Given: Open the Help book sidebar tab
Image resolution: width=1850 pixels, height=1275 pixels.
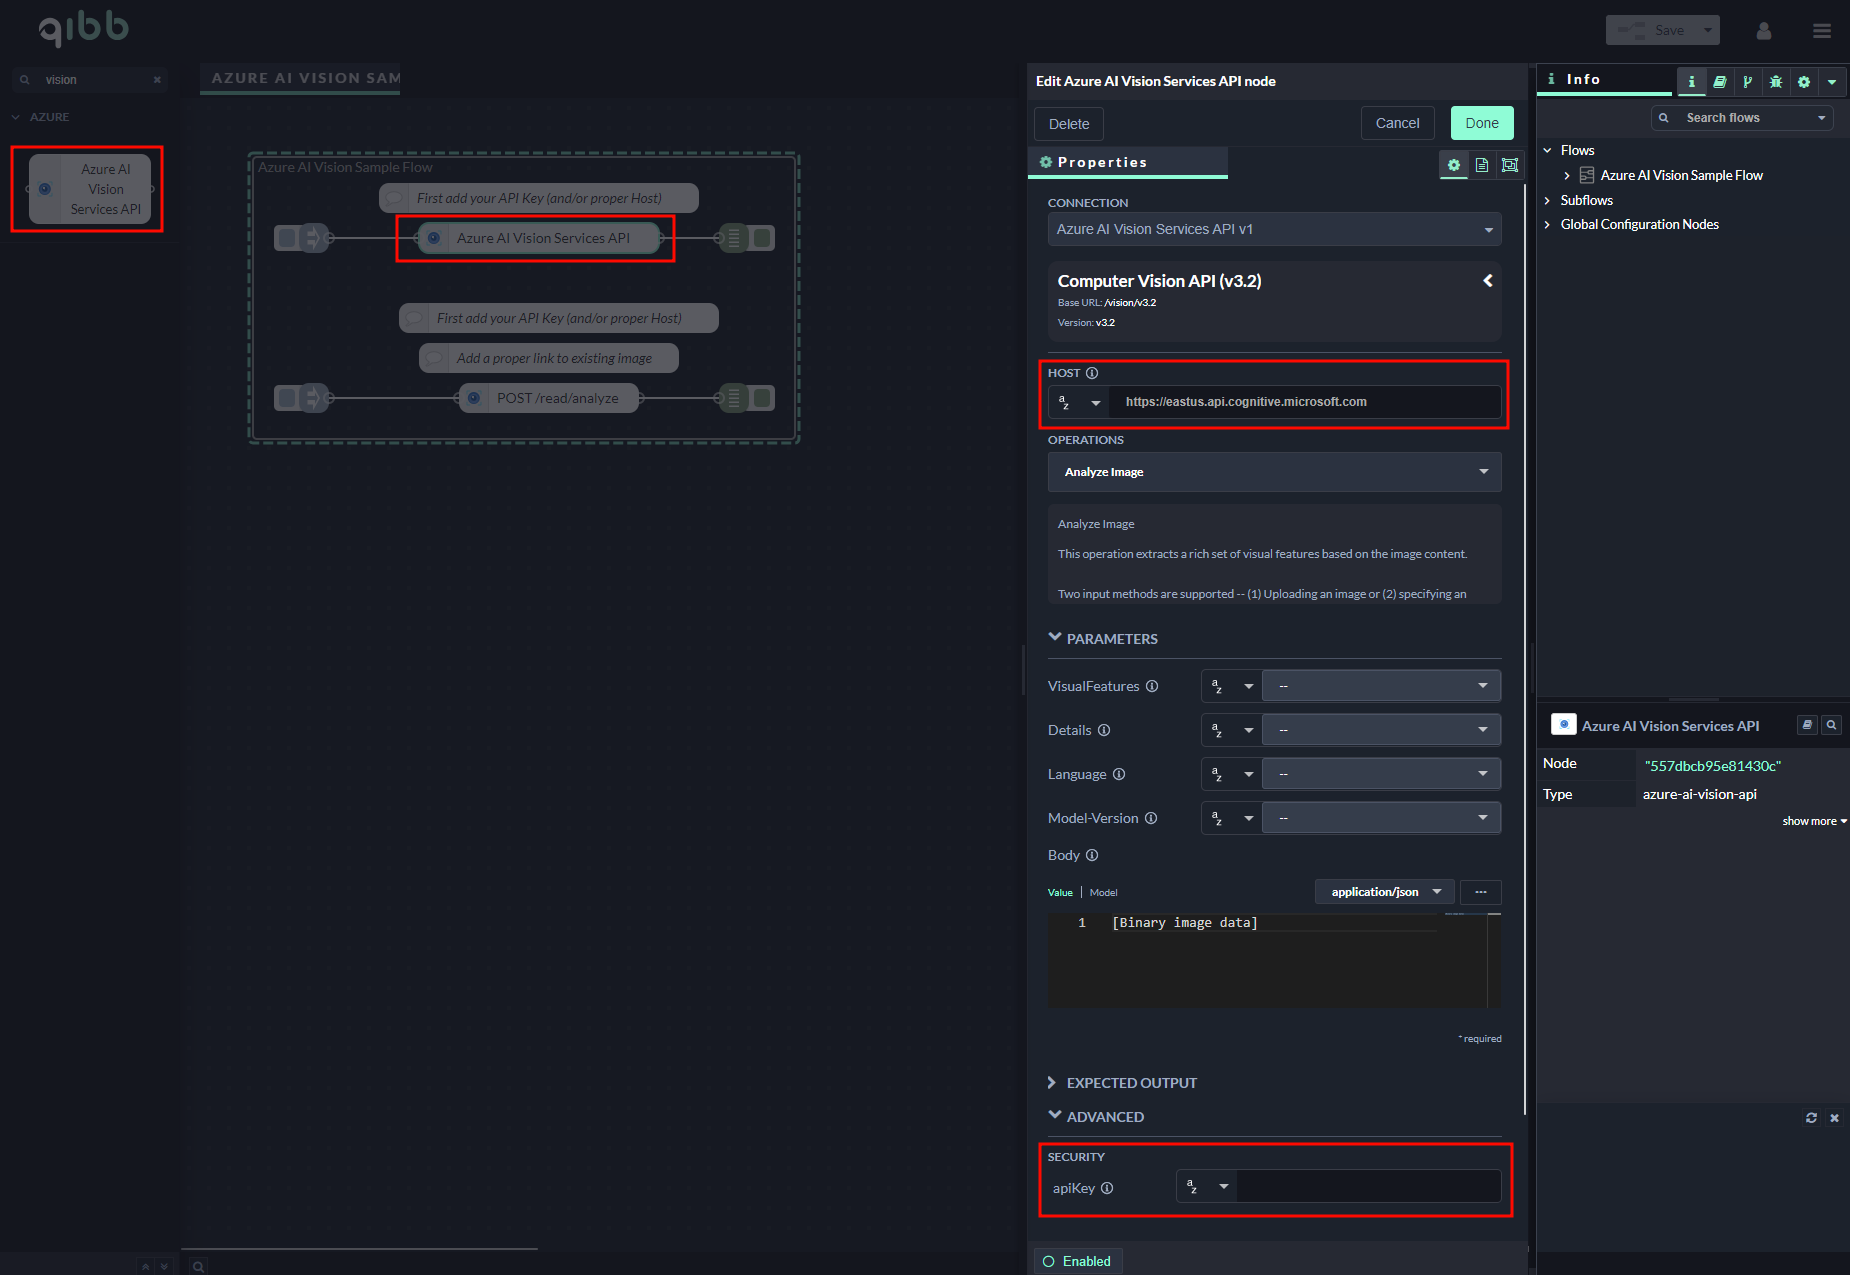Looking at the screenshot, I should [1719, 82].
